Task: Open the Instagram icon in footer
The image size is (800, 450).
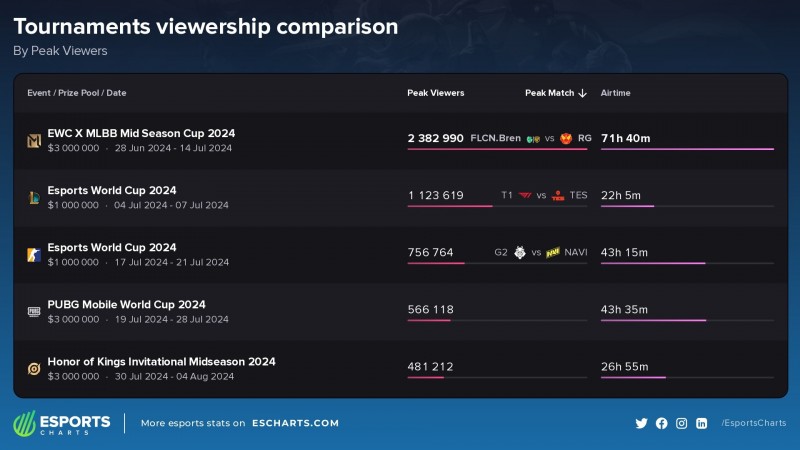Action: [682, 423]
